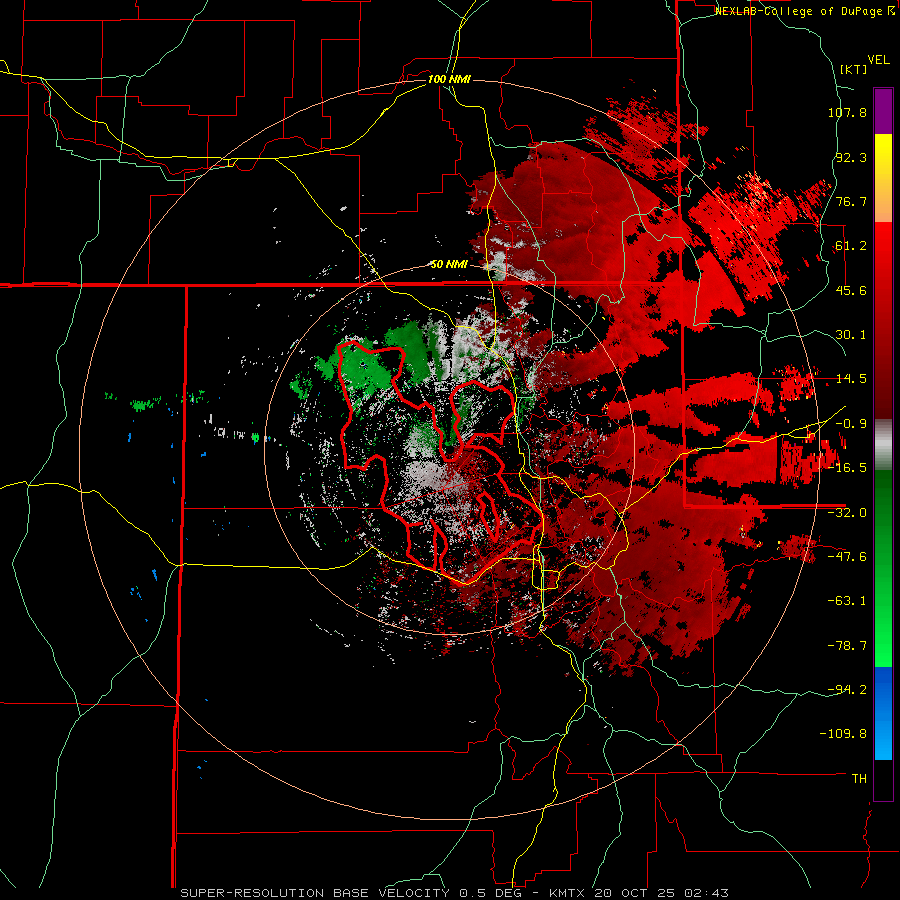Viewport: 900px width, 900px height.
Task: Select the 61.2 velocity scale value
Action: tap(851, 246)
